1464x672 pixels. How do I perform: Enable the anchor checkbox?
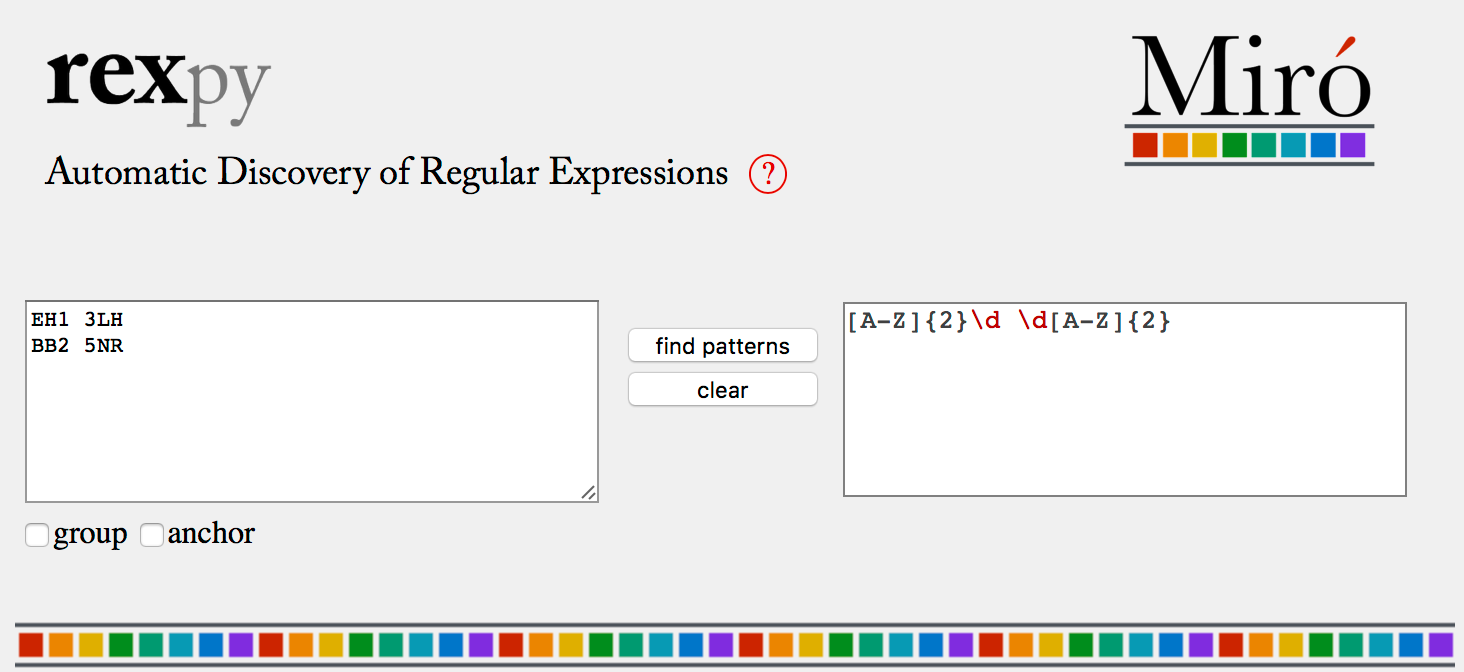[x=152, y=536]
